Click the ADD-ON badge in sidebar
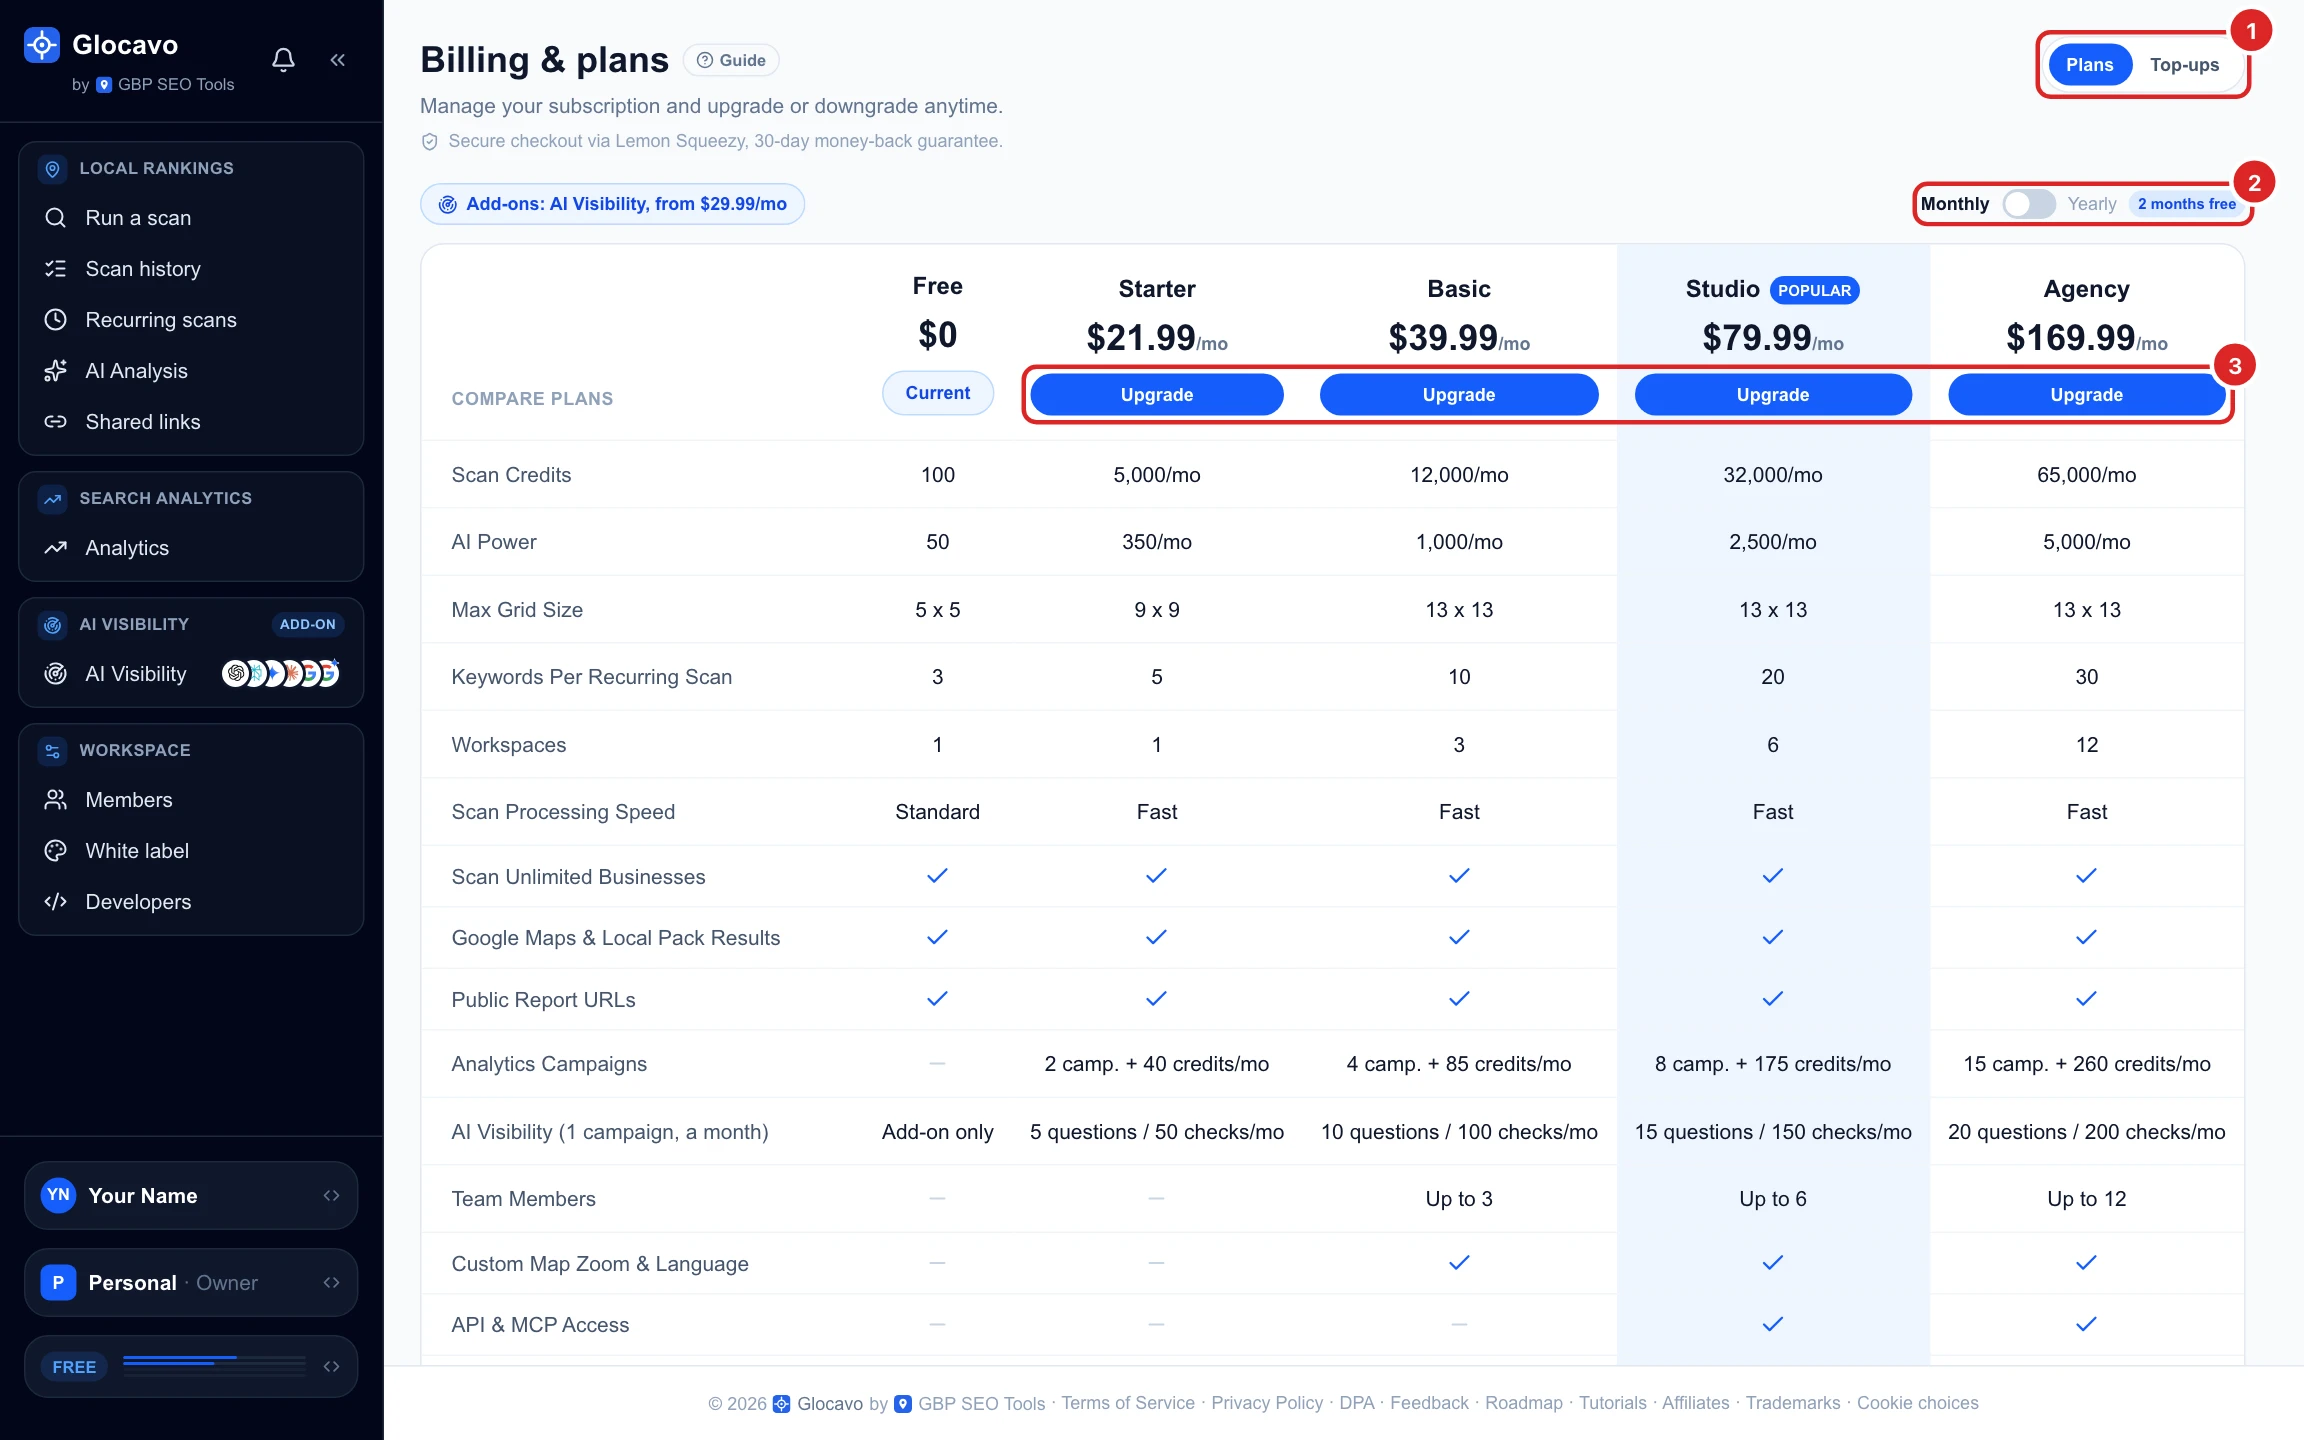This screenshot has width=2304, height=1440. tap(308, 624)
